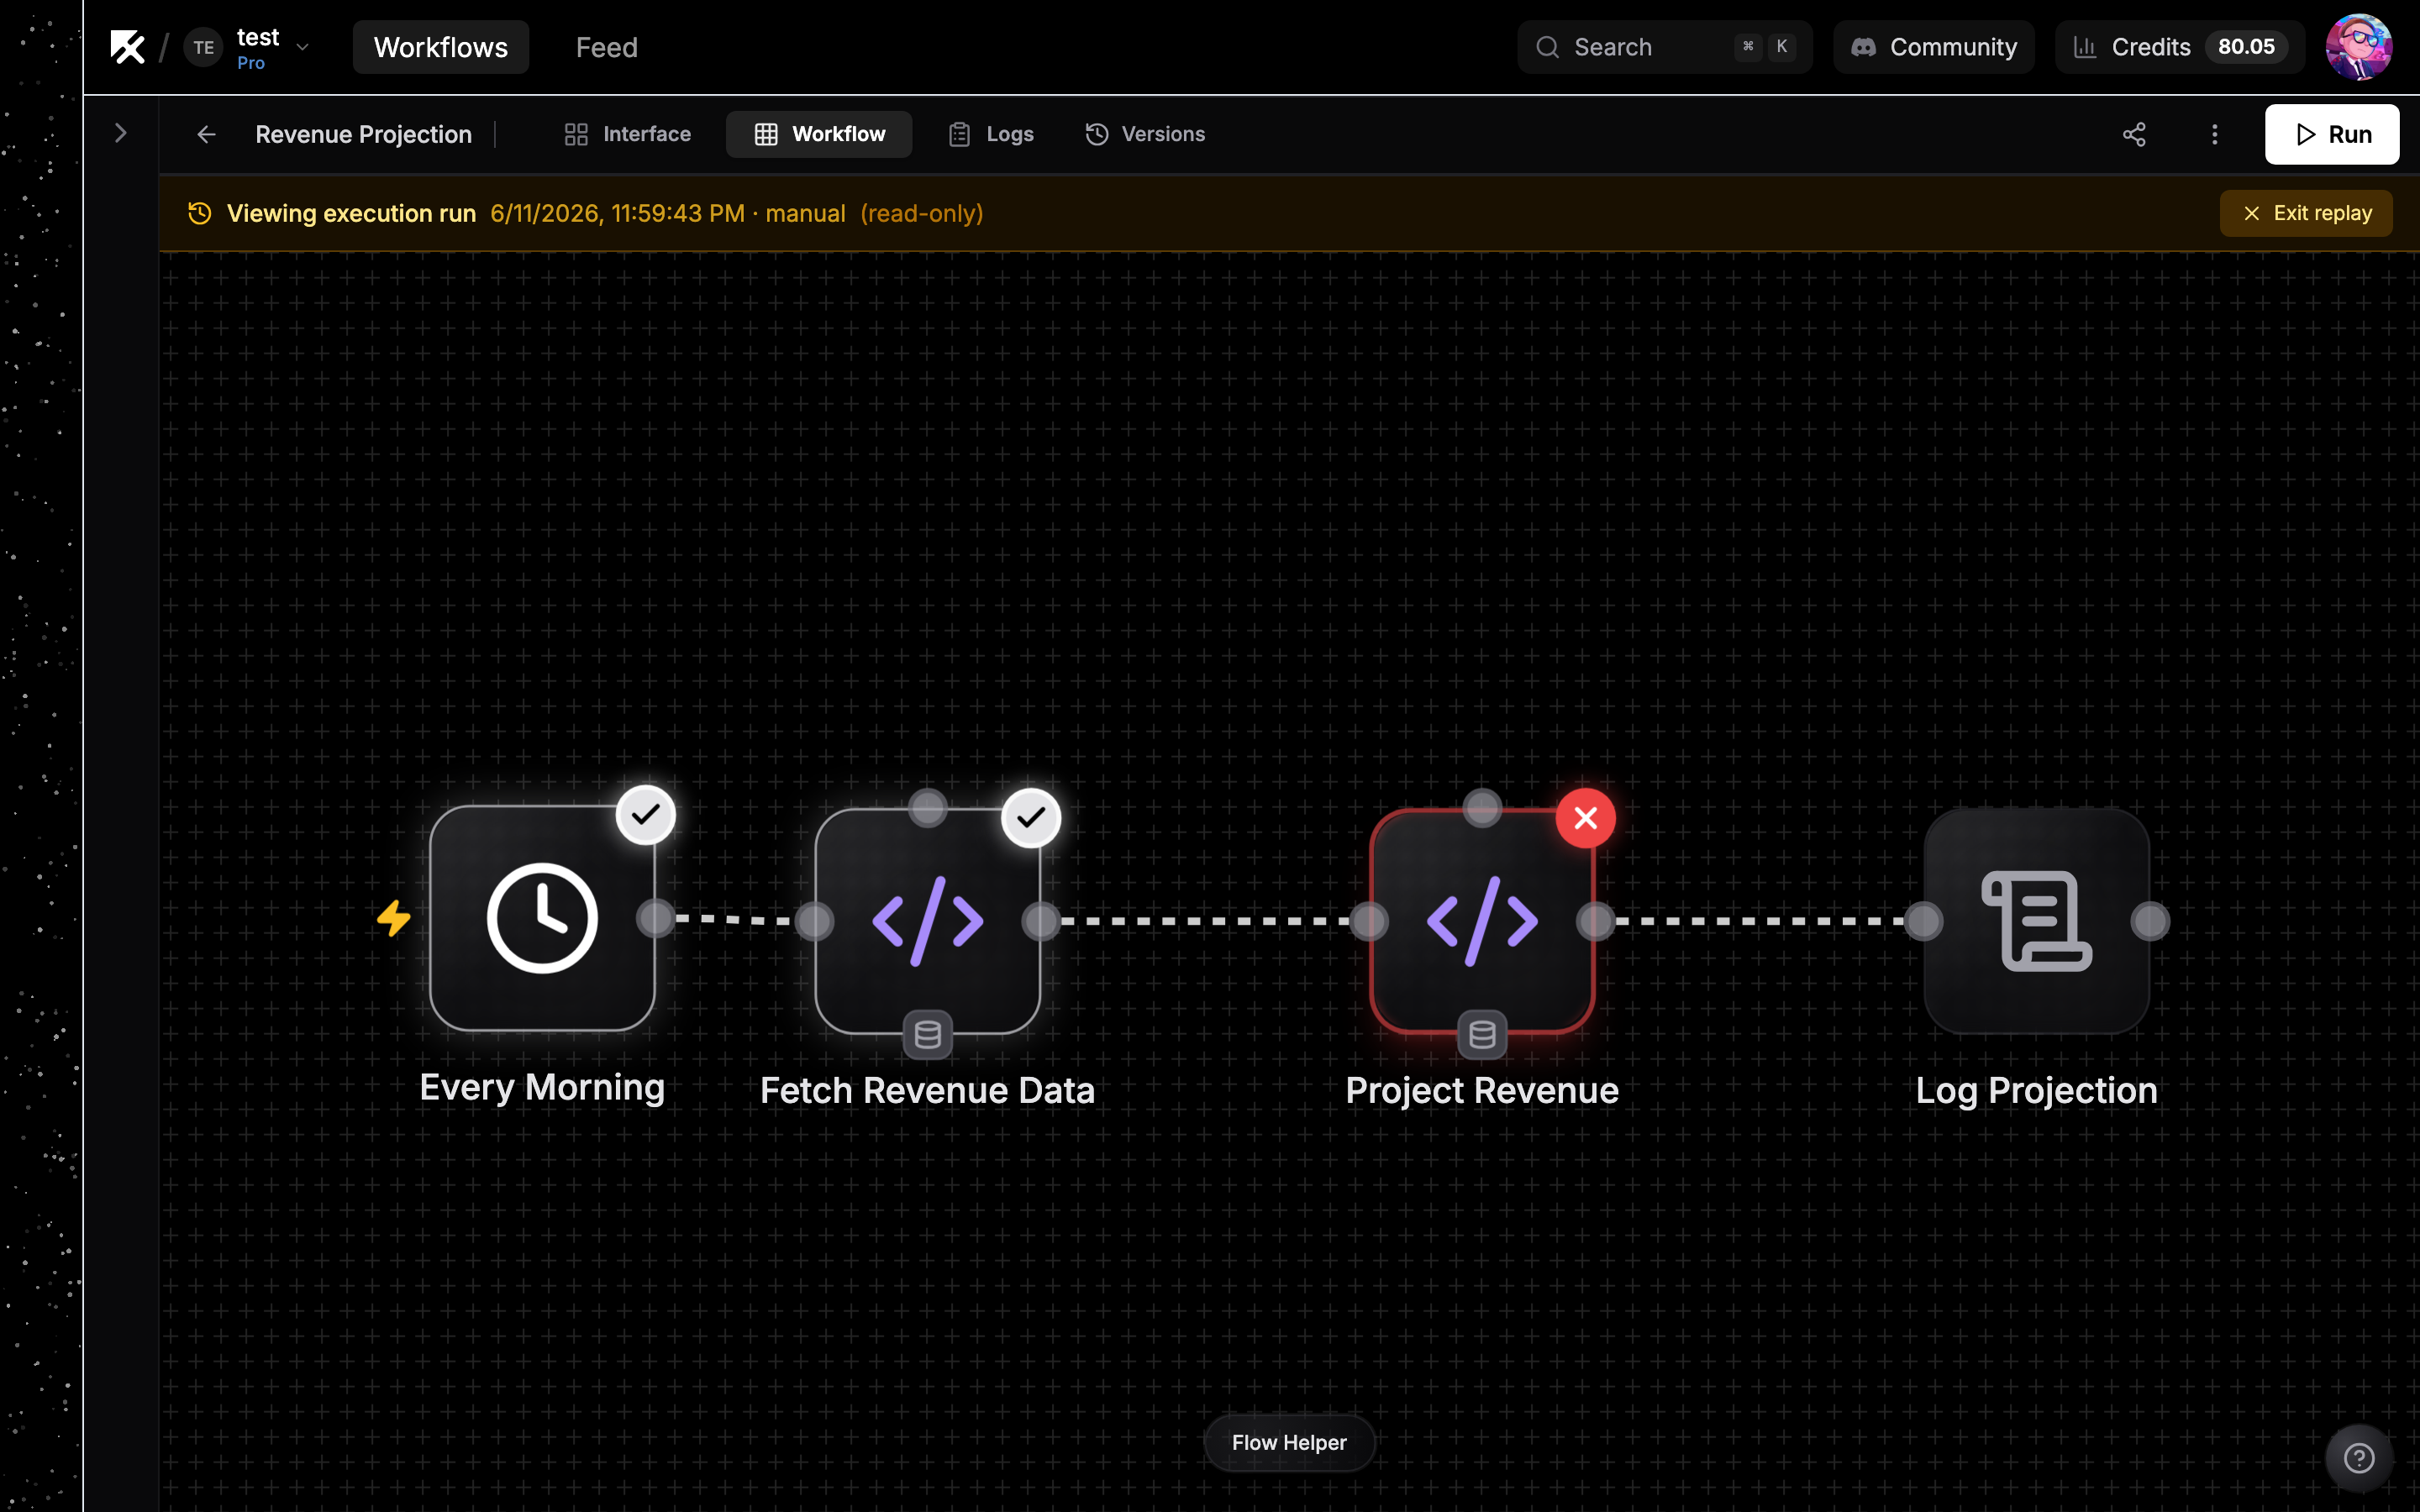Focus the Search field

[1664, 47]
